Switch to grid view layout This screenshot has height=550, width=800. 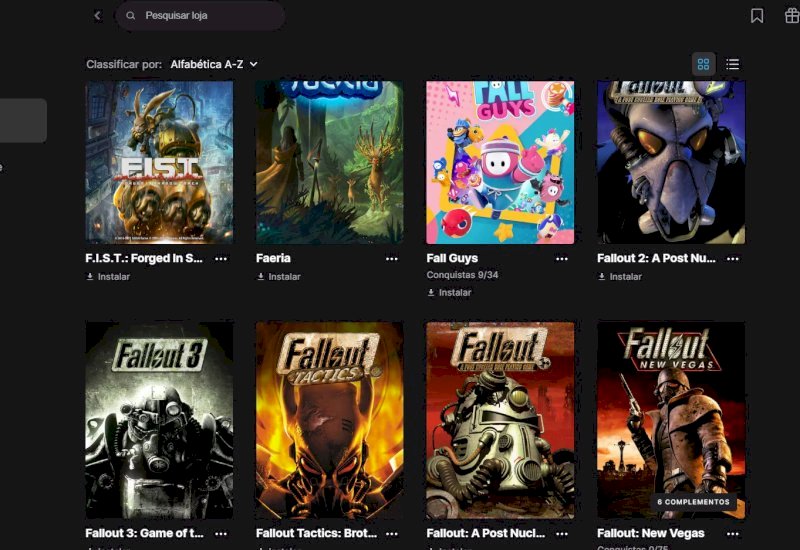(703, 64)
